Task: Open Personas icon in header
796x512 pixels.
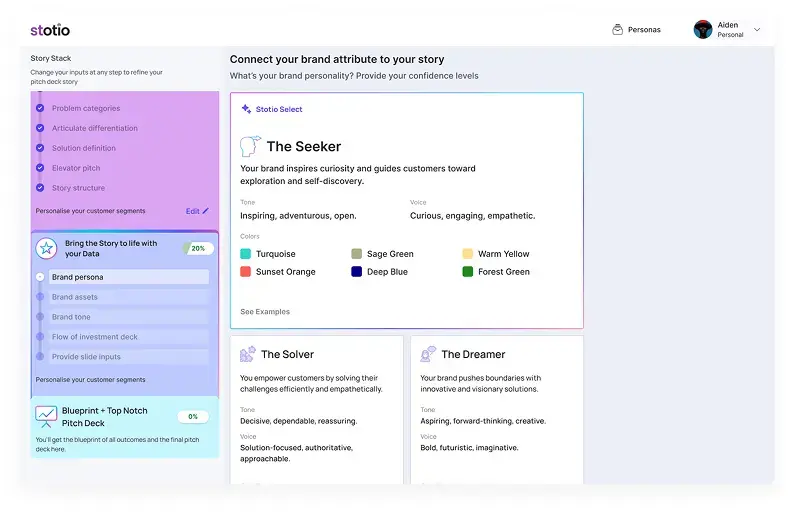Action: tap(617, 29)
